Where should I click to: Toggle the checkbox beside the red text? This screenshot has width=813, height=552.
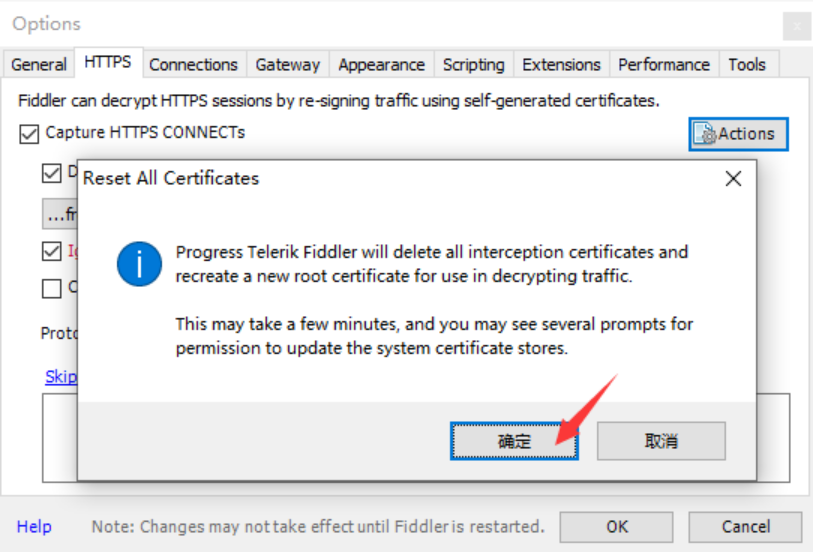coord(52,251)
